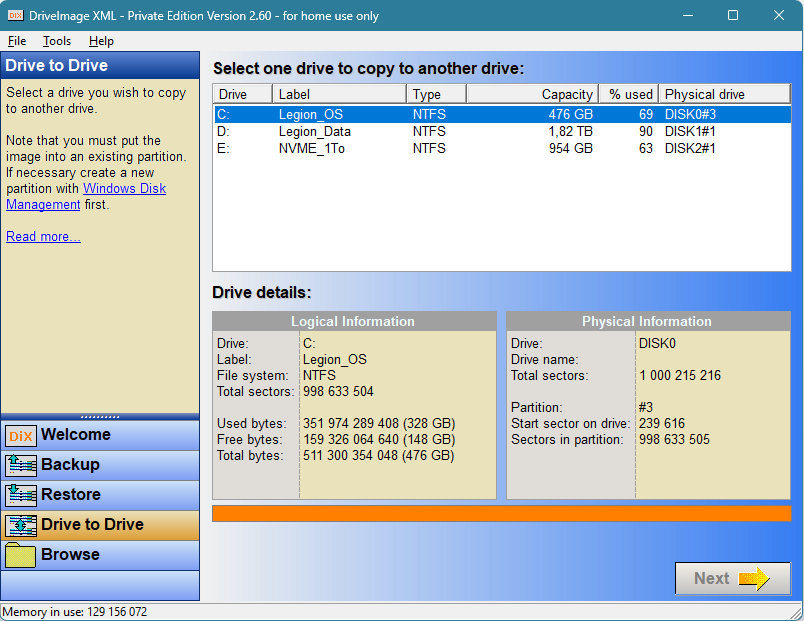Sort by the % used column header

(x=629, y=94)
